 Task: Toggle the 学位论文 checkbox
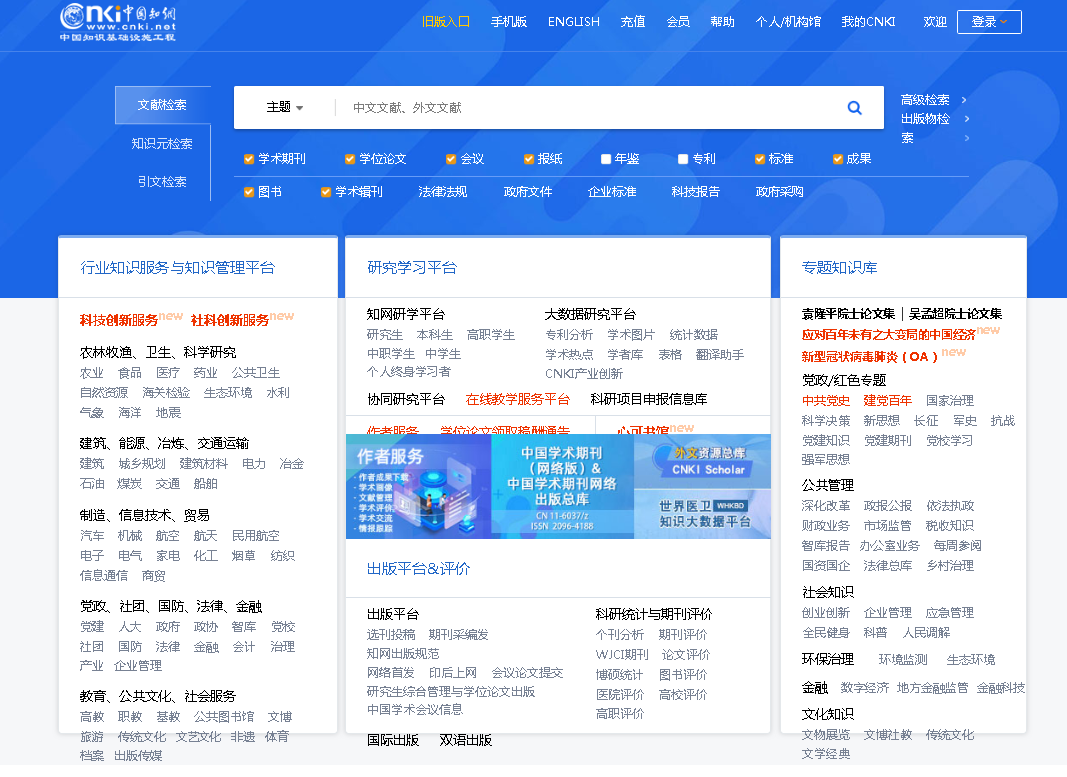point(350,159)
